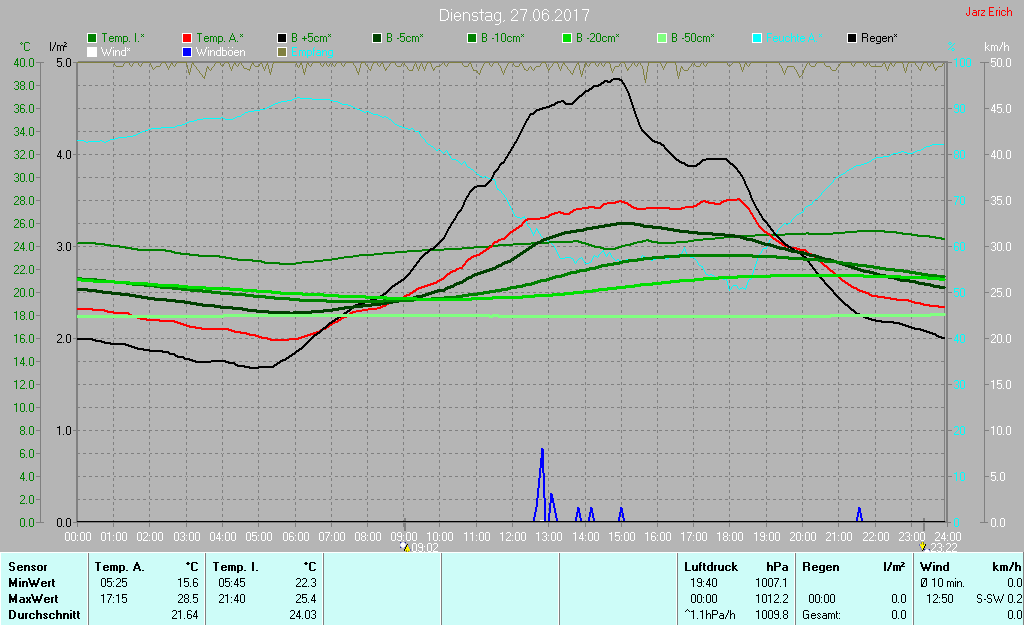The width and height of the screenshot is (1024, 625).
Task: Select the B -10cm legend color box
Action: (472, 39)
